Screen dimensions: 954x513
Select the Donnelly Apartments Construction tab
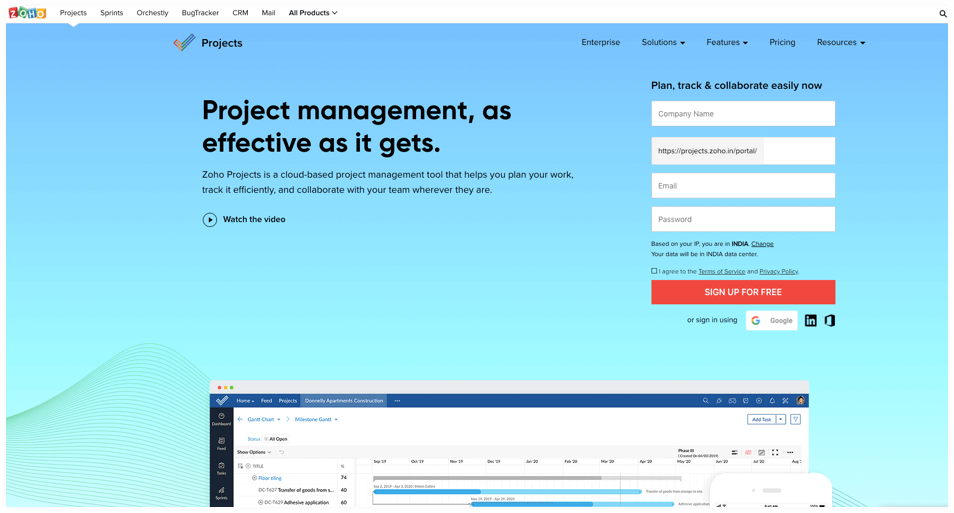[344, 401]
